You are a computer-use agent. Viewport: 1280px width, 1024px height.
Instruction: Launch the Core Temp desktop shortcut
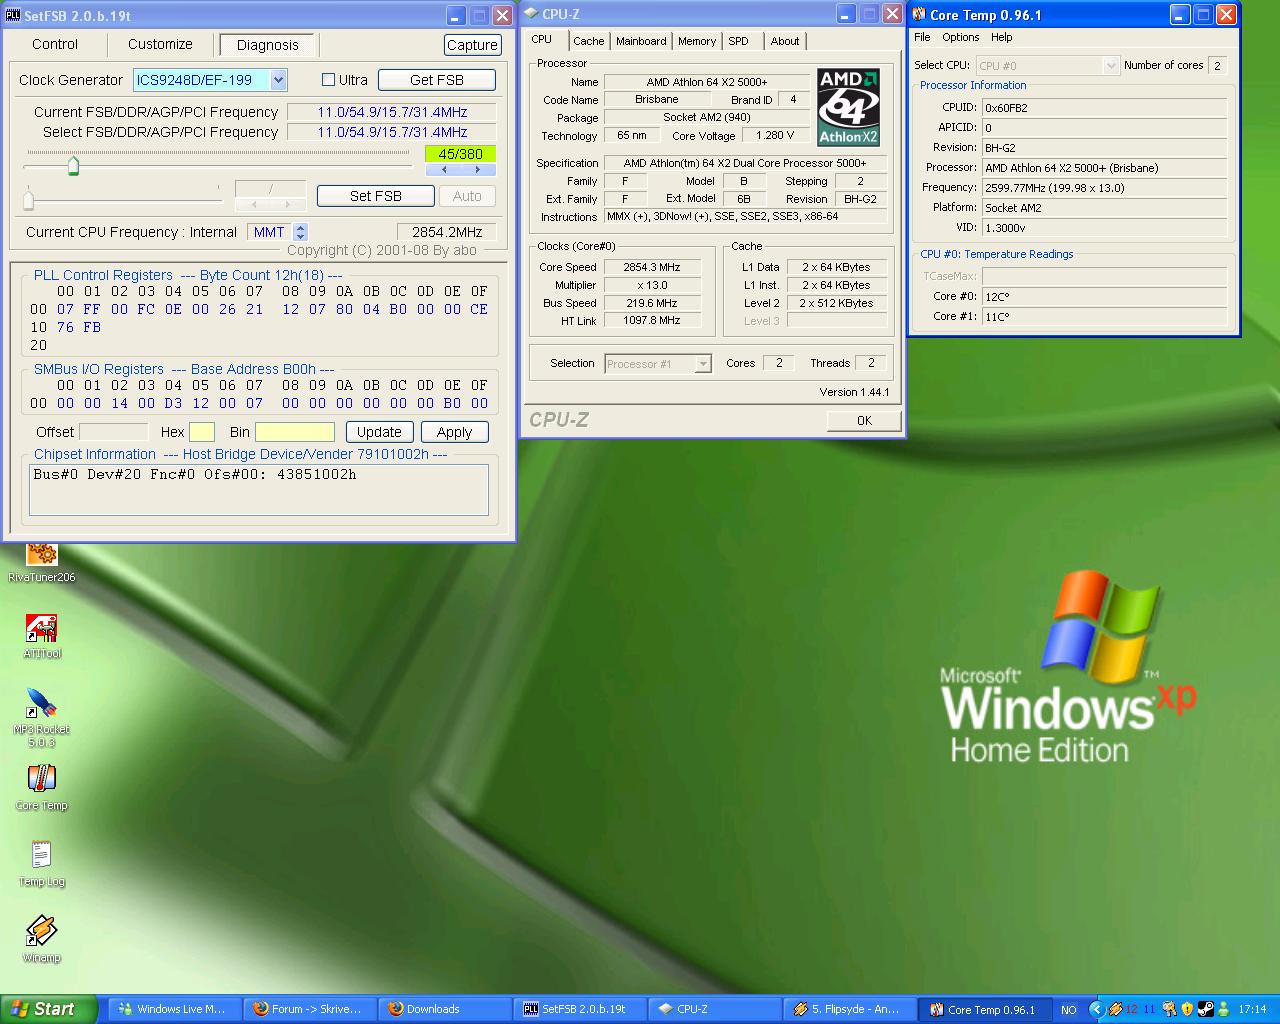41,787
